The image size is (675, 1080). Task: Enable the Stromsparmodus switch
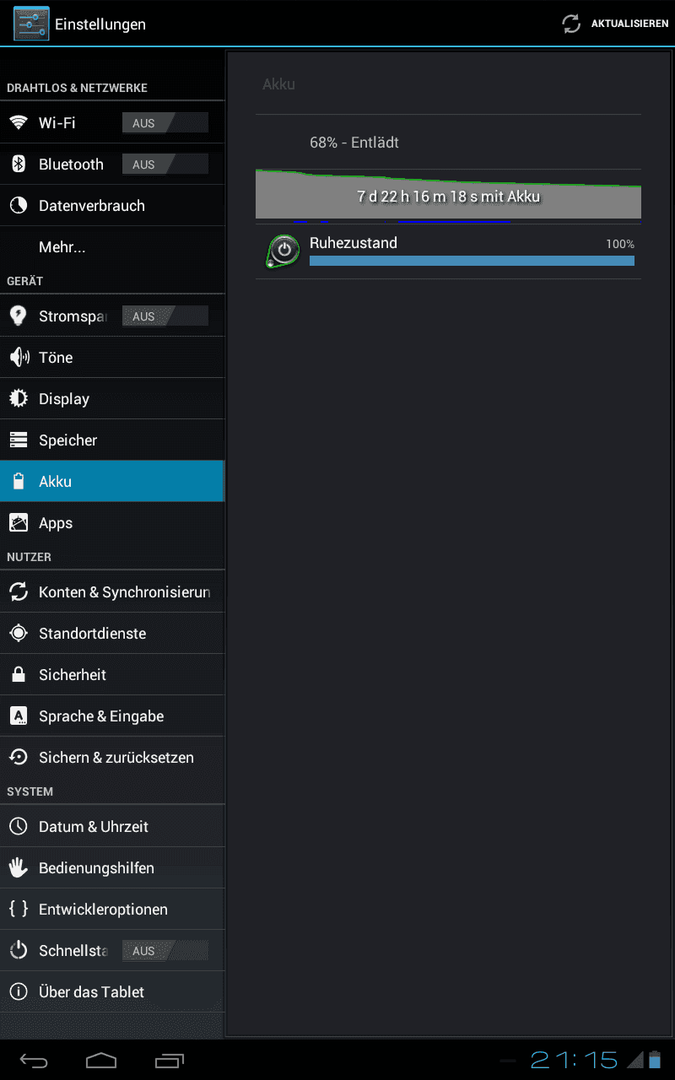click(165, 315)
